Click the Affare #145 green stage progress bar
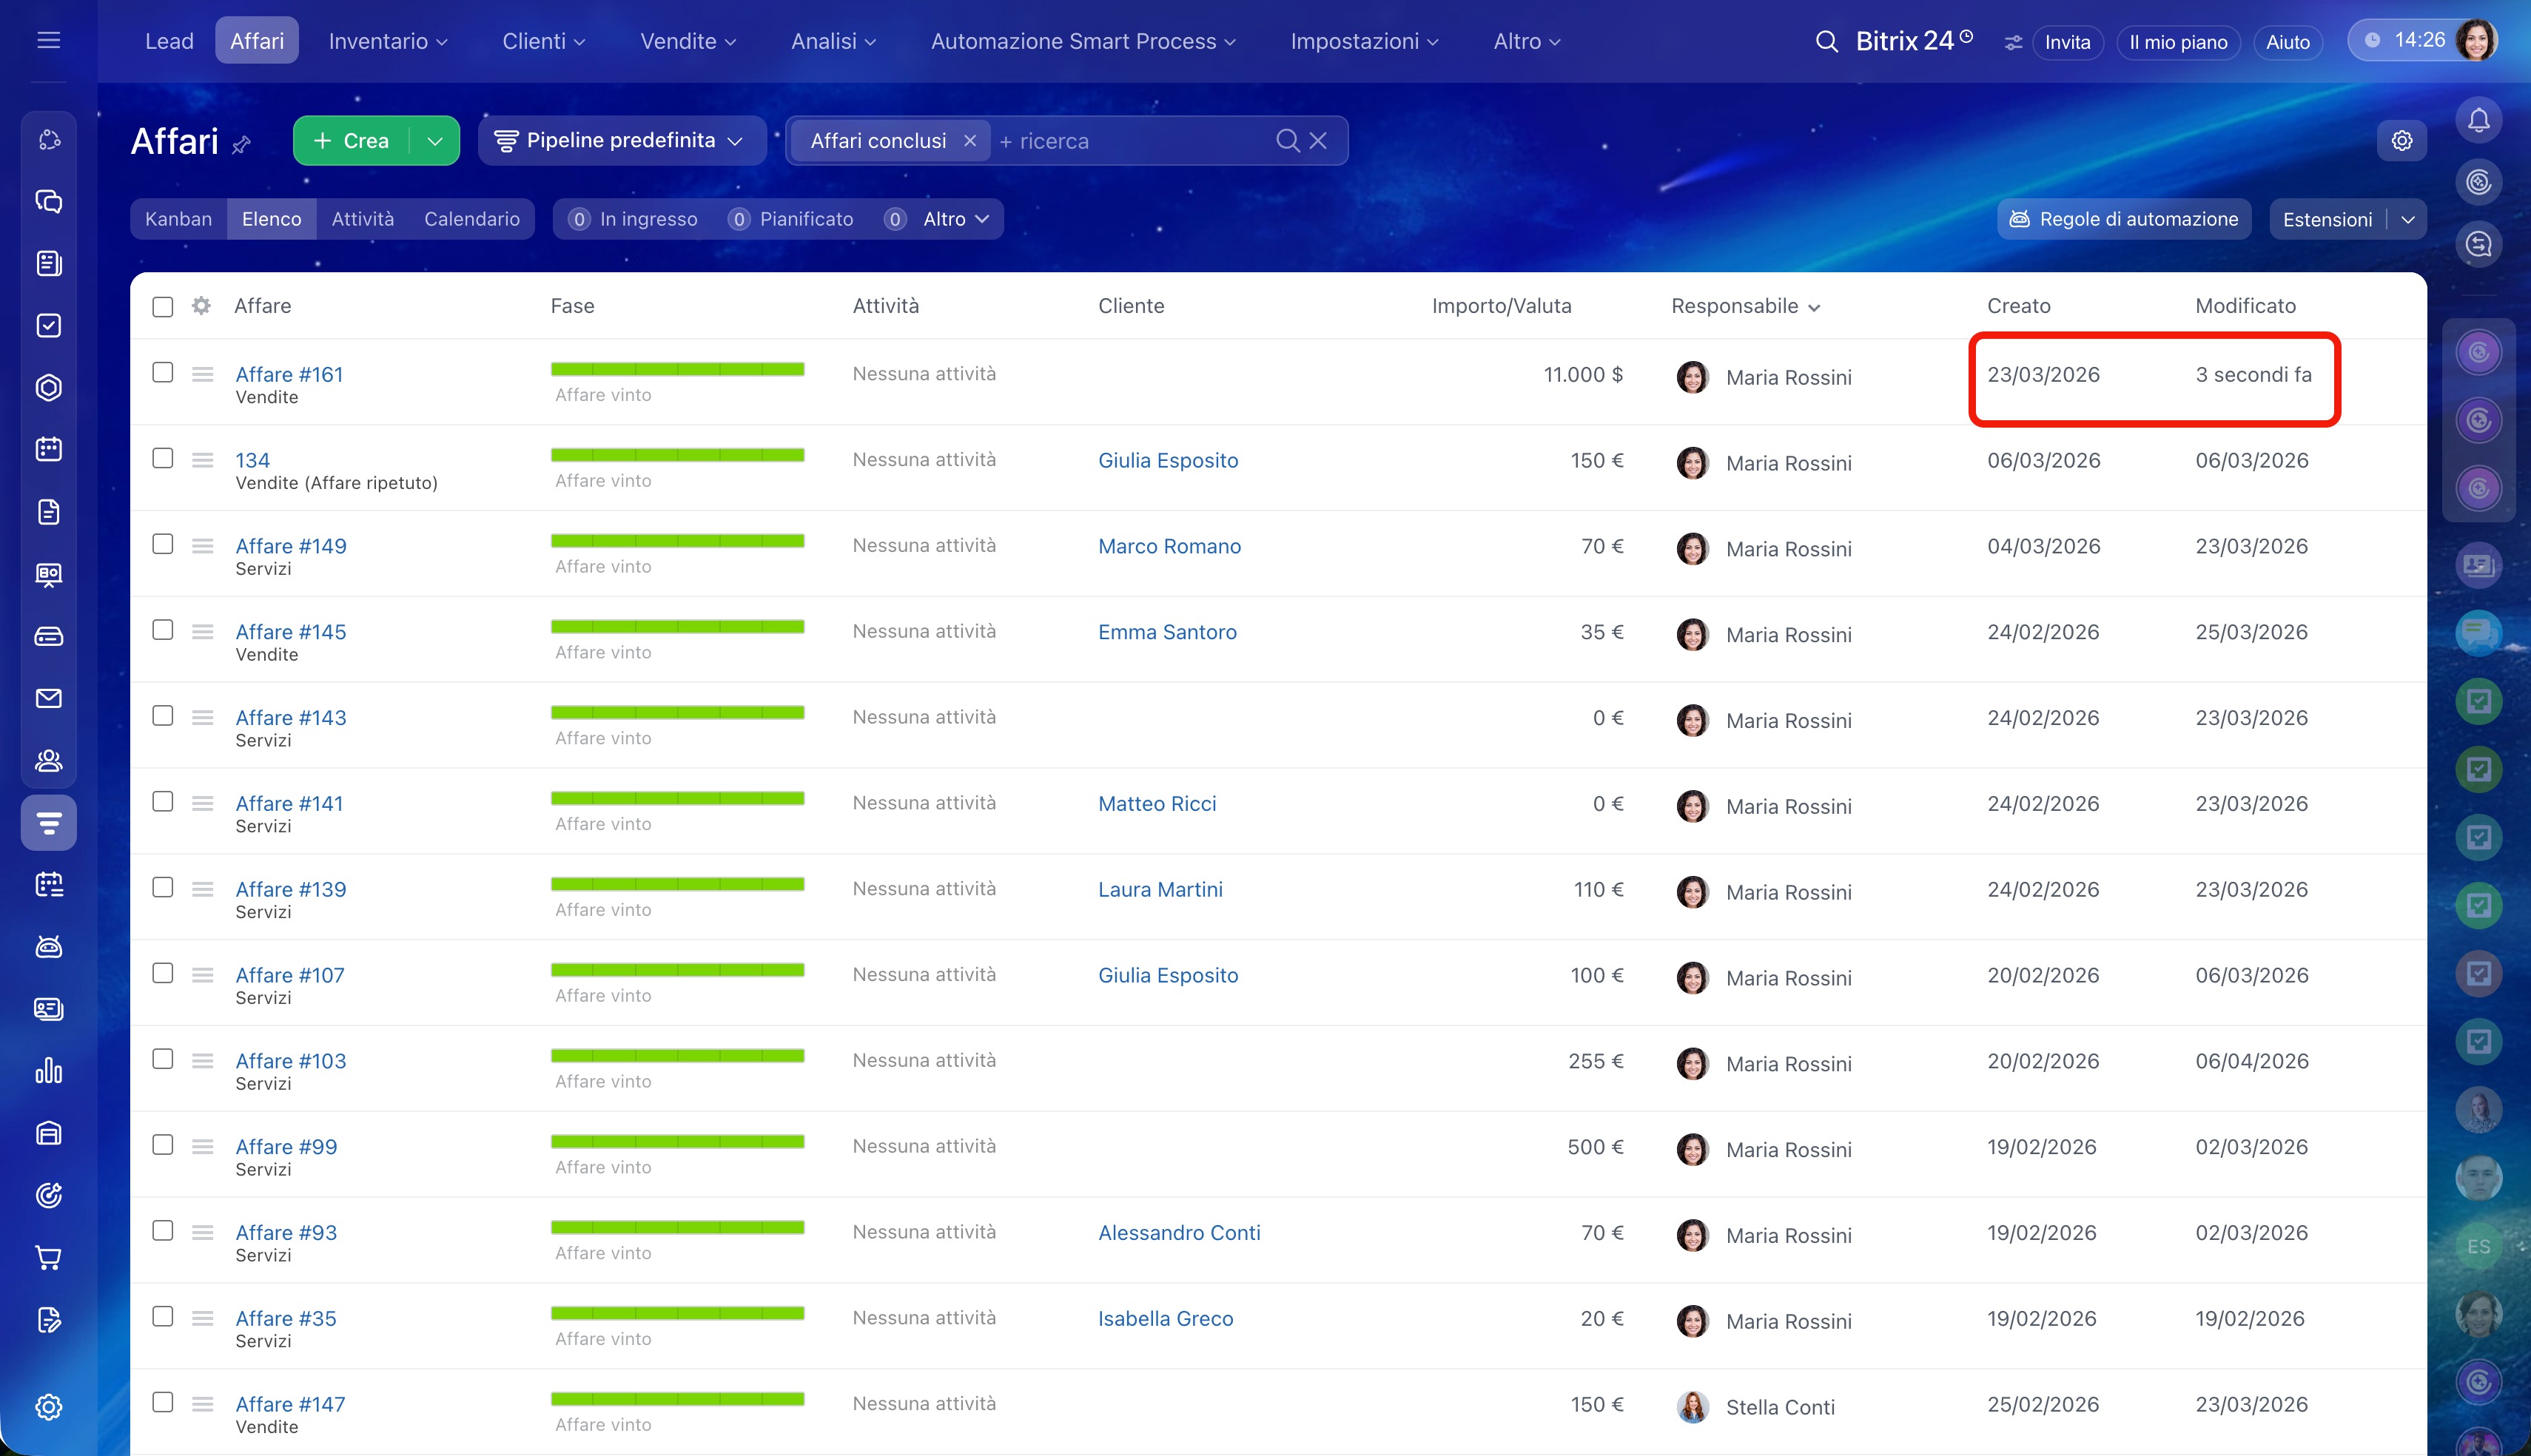 [677, 627]
